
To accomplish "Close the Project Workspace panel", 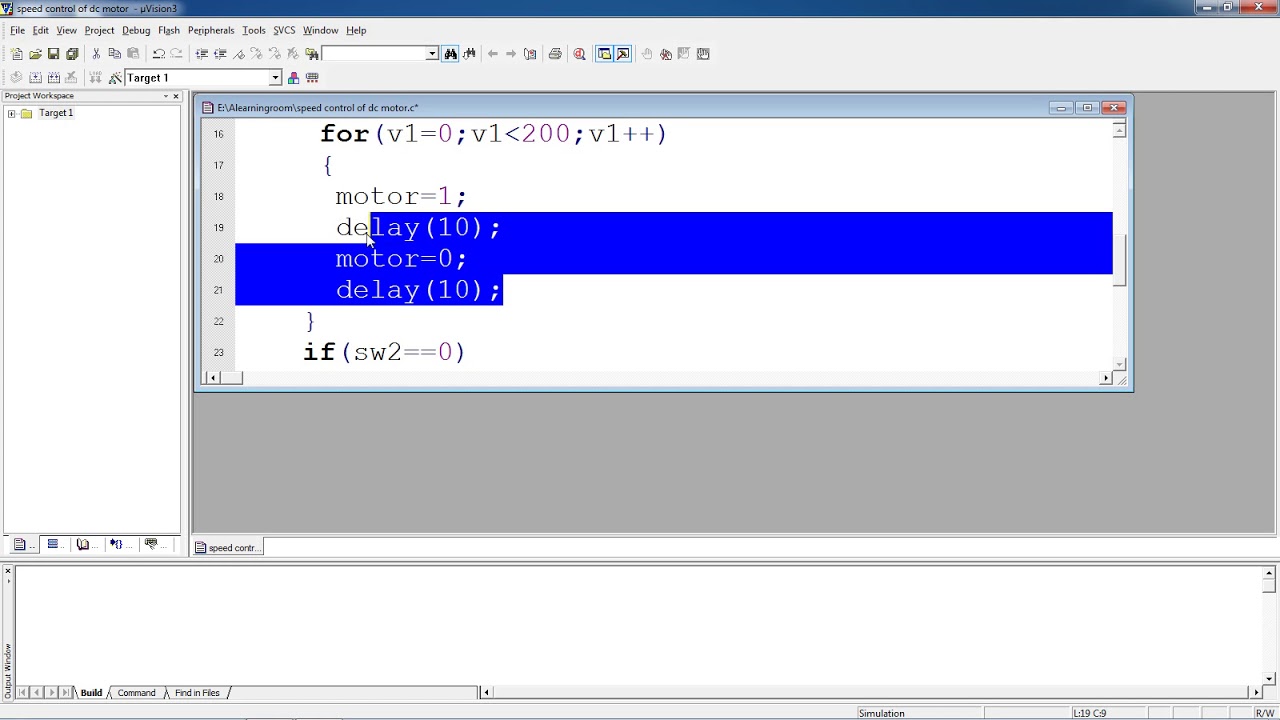I will click(x=176, y=96).
